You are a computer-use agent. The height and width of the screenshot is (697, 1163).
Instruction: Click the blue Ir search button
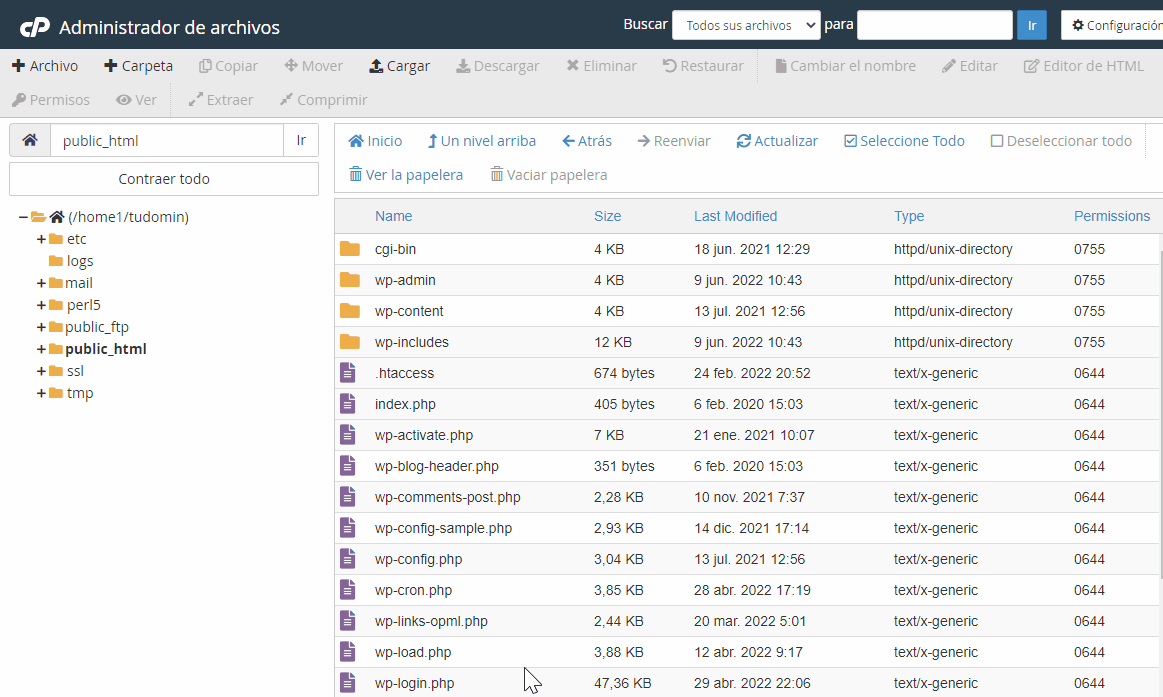(1032, 25)
